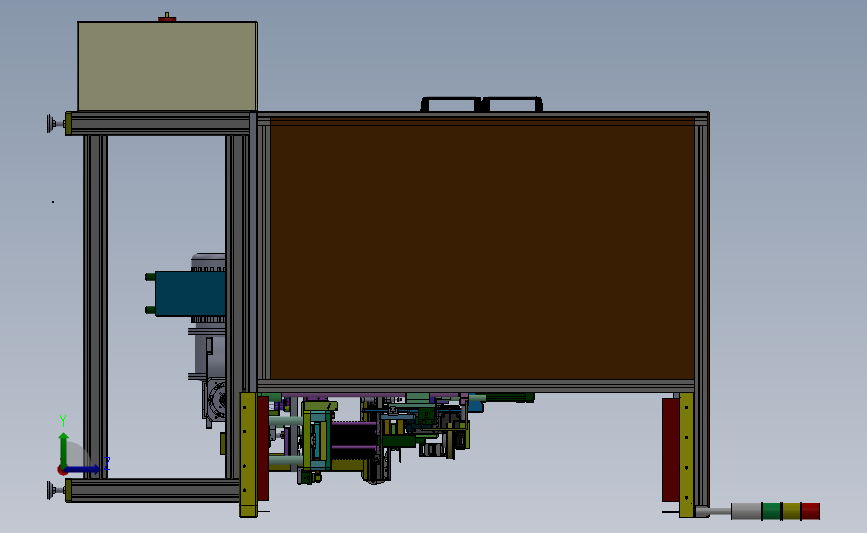This screenshot has height=533, width=867.
Task: Pick the left olive-yellow bracket plate
Action: pos(248,454)
